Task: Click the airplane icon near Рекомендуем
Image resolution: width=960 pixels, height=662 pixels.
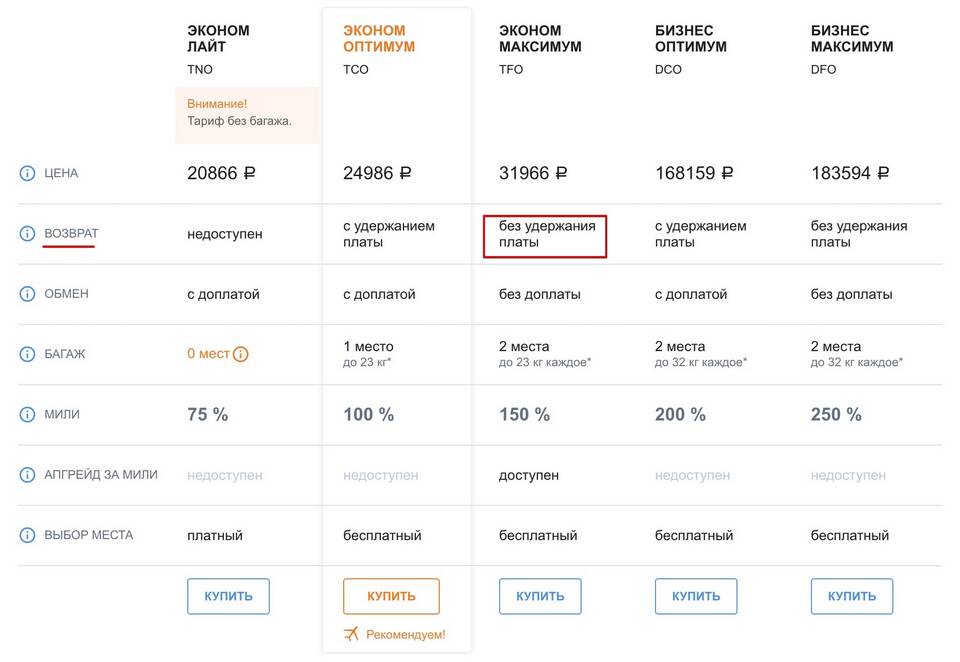Action: (351, 634)
